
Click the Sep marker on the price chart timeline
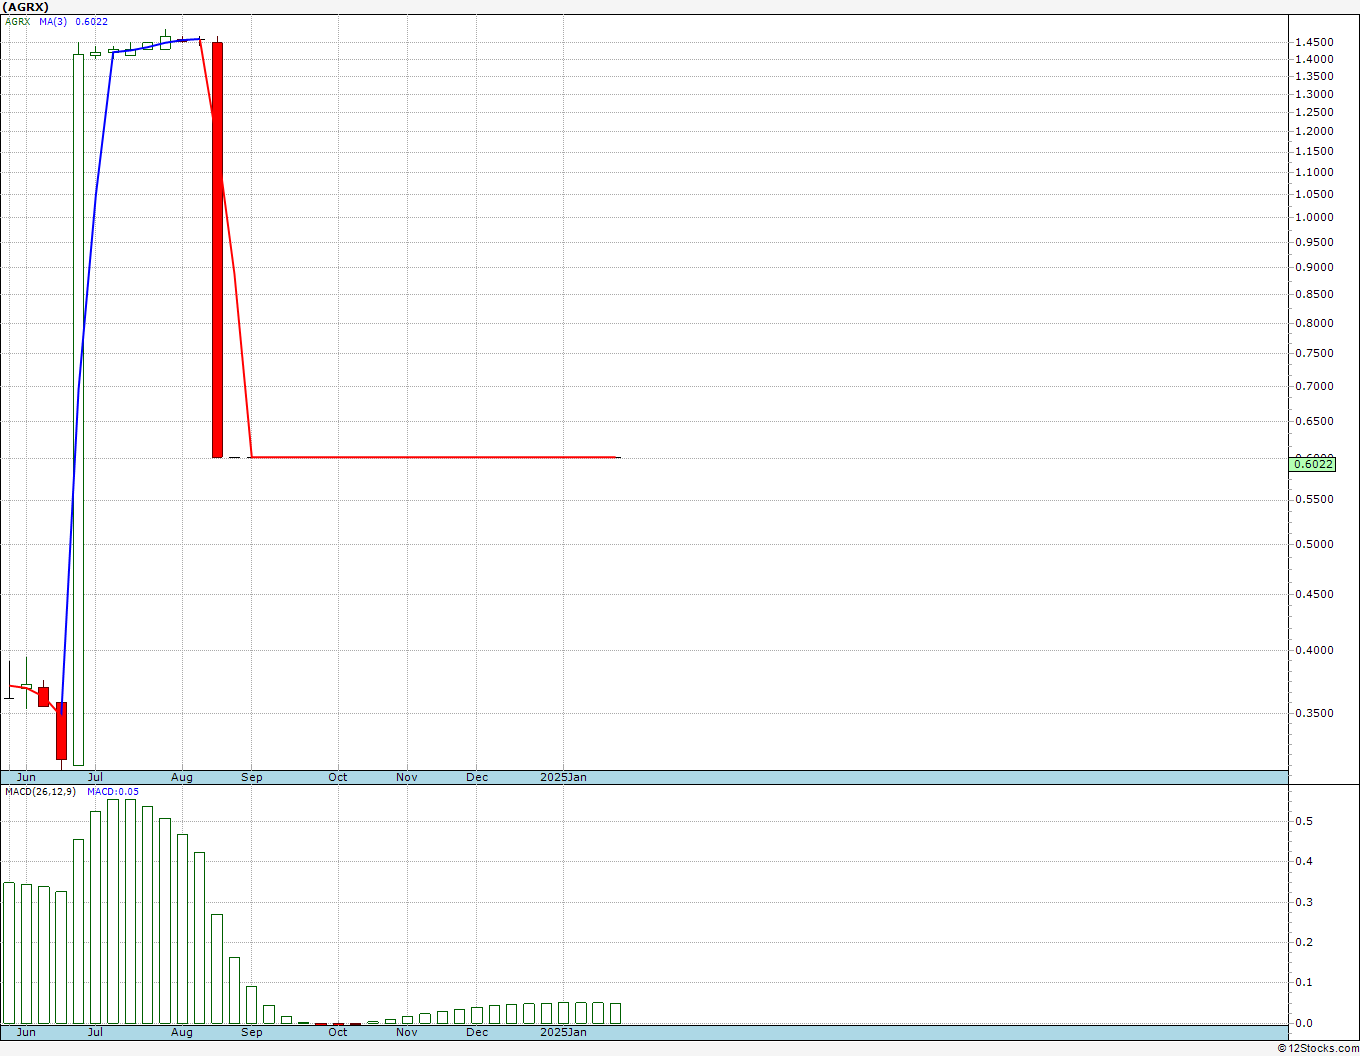pyautogui.click(x=252, y=777)
